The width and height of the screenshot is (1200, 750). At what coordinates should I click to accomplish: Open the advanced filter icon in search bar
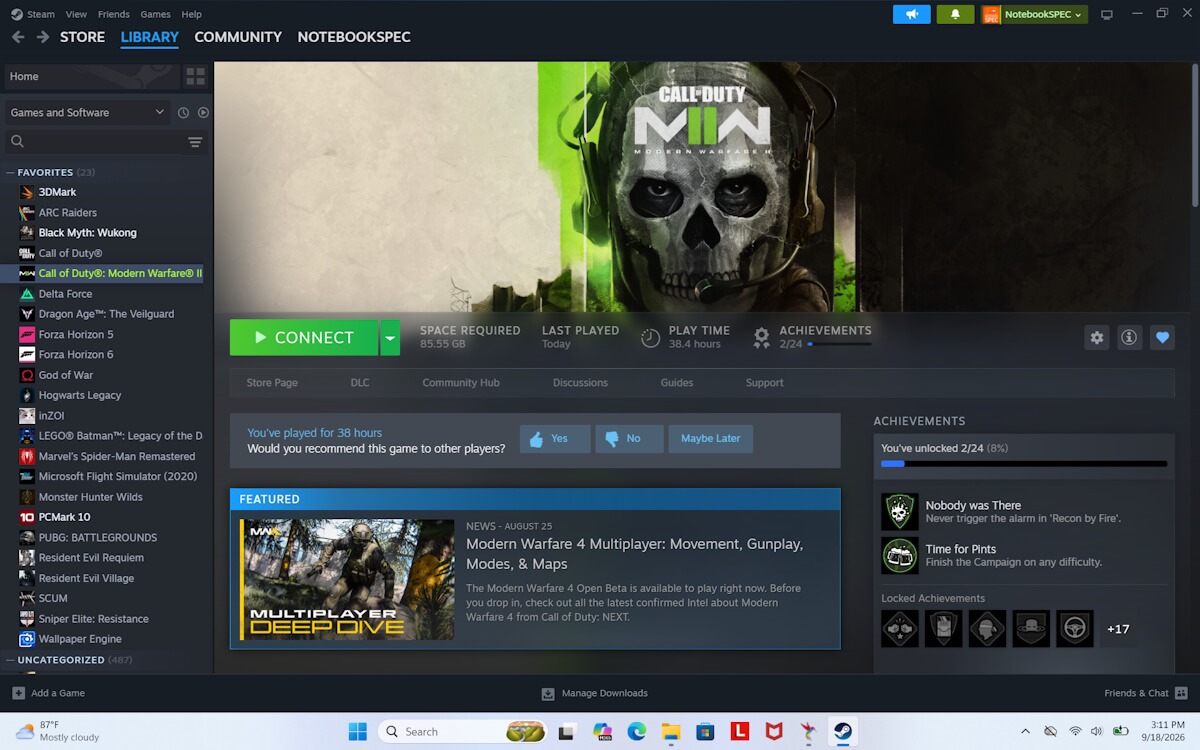tap(195, 142)
